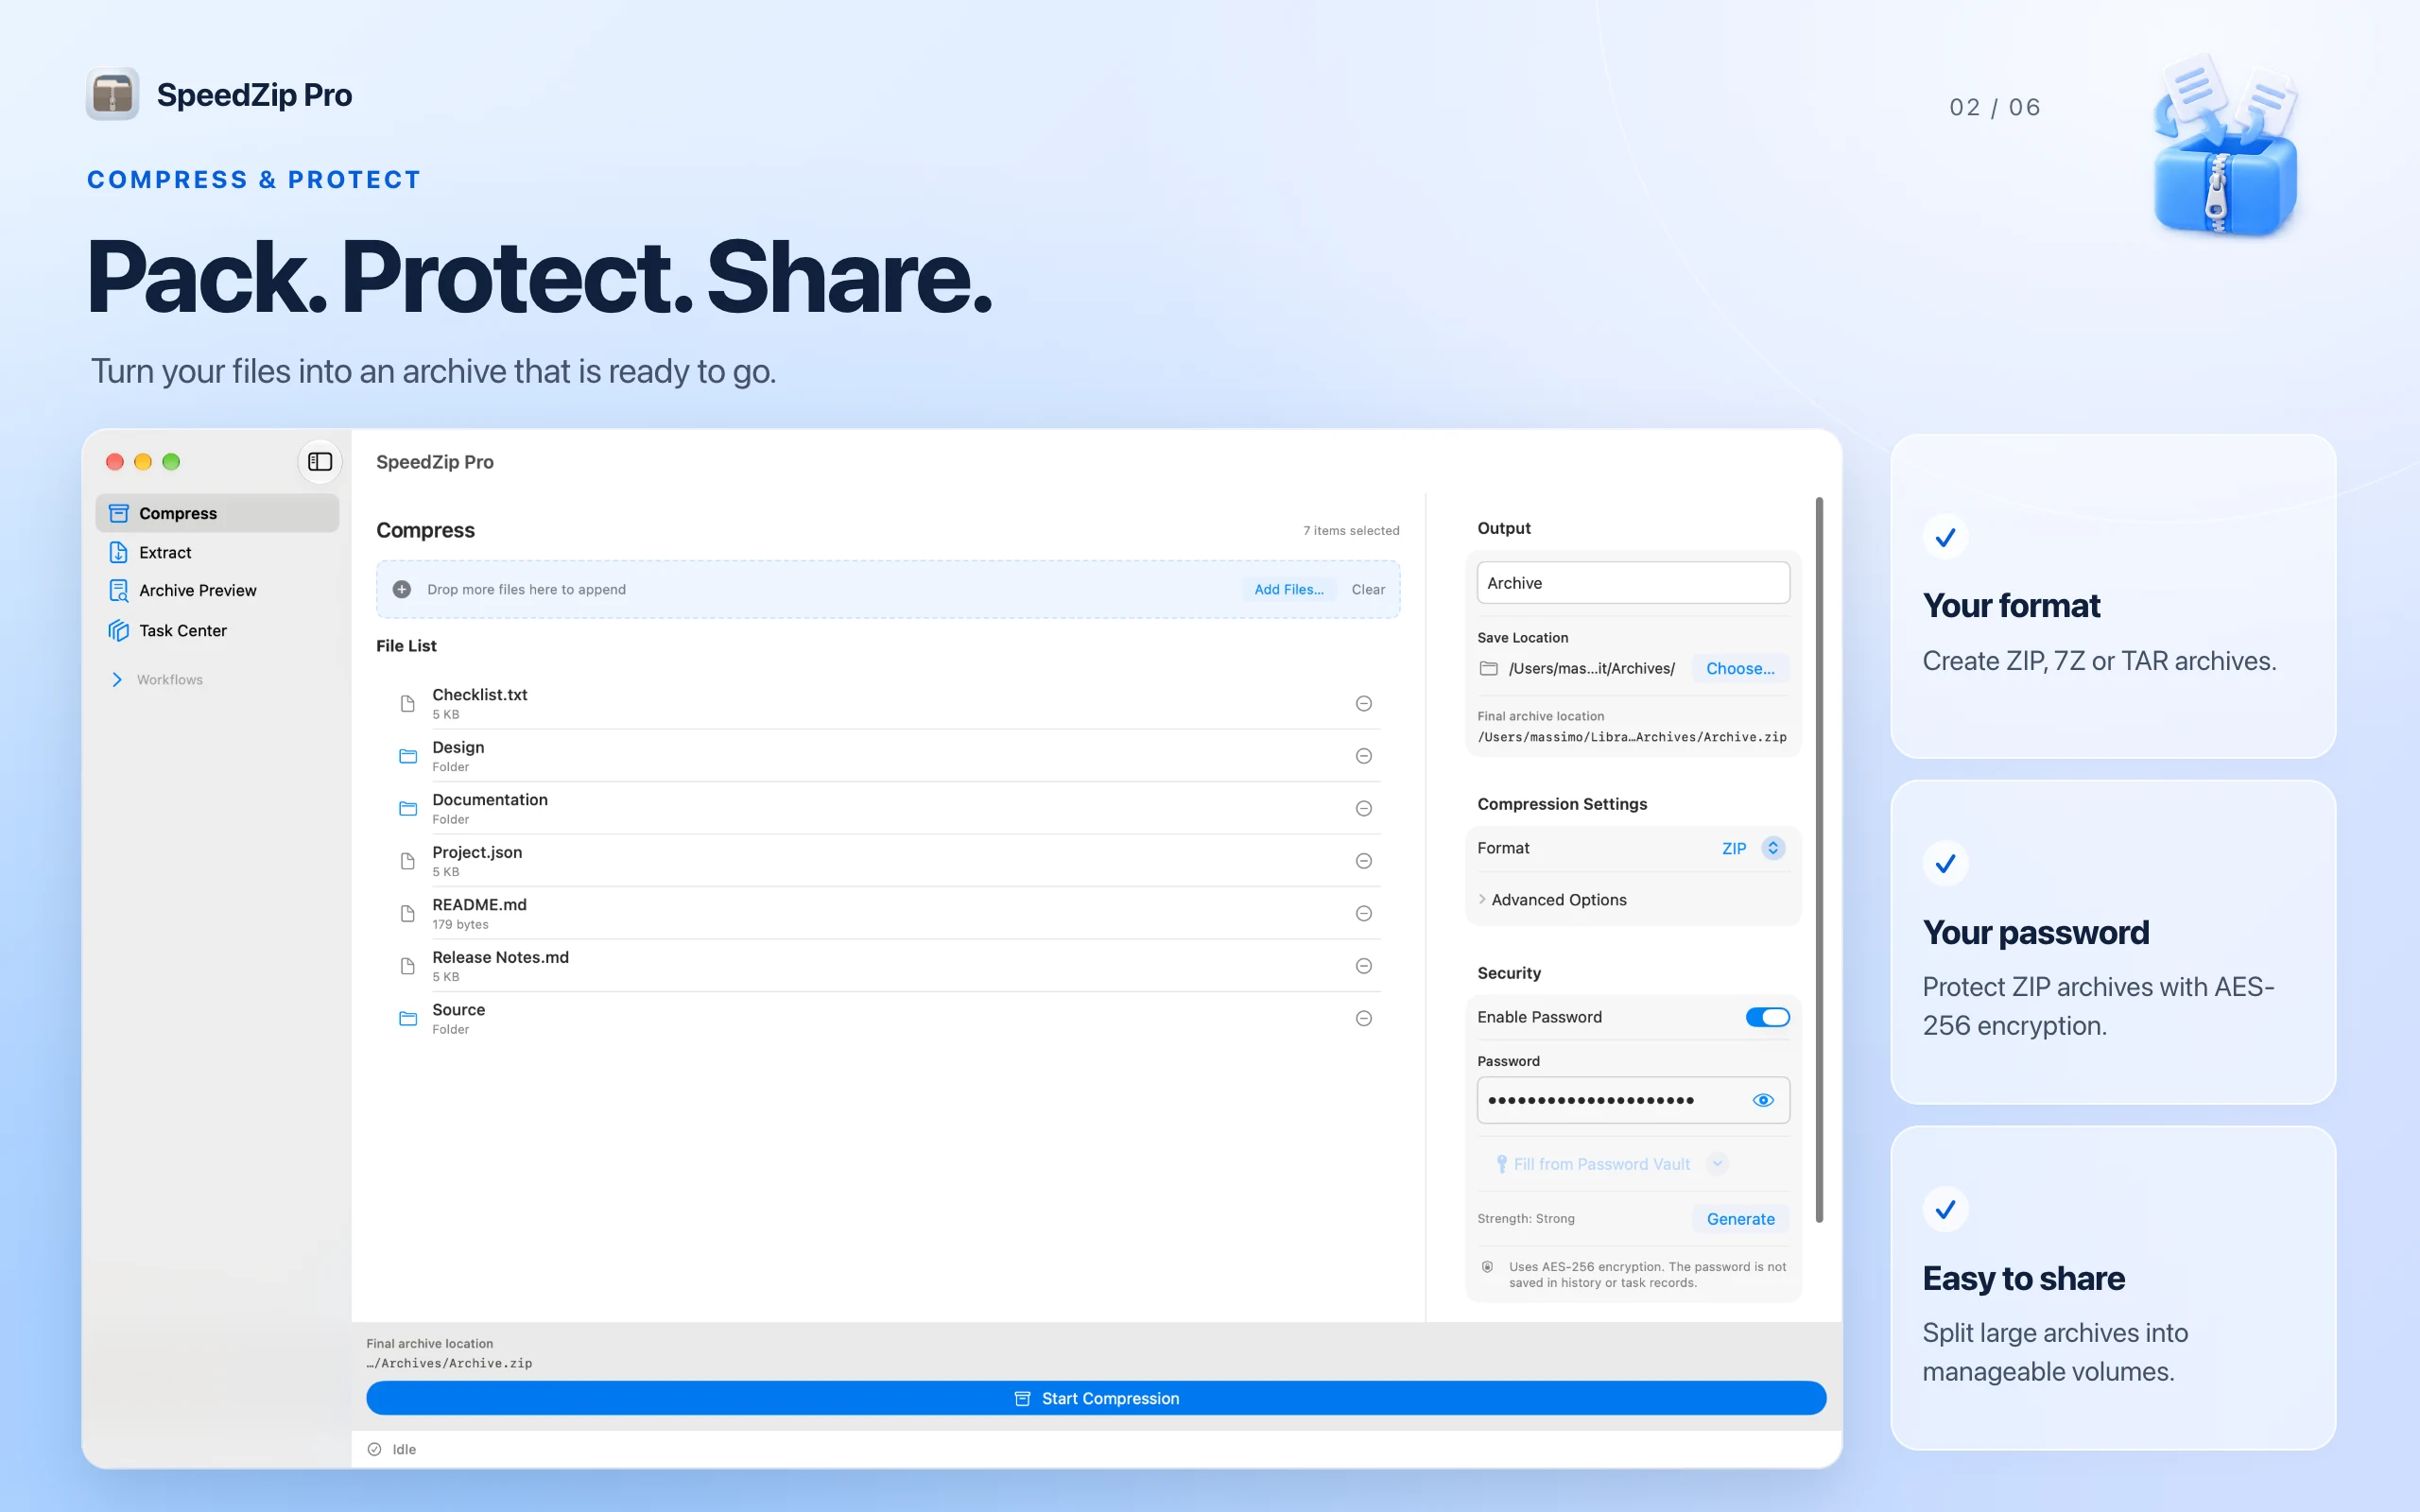Remove the Design folder from list
Image resolution: width=2420 pixels, height=1512 pixels.
tap(1363, 756)
